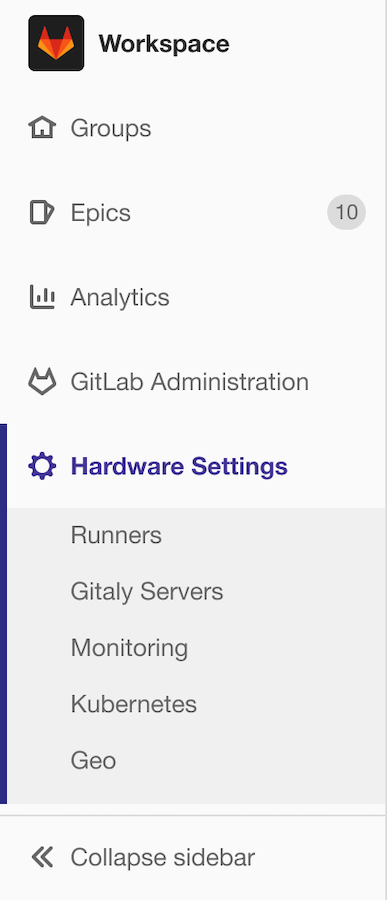
Task: Click the GitLab fox logo avatar
Action: [x=56, y=43]
